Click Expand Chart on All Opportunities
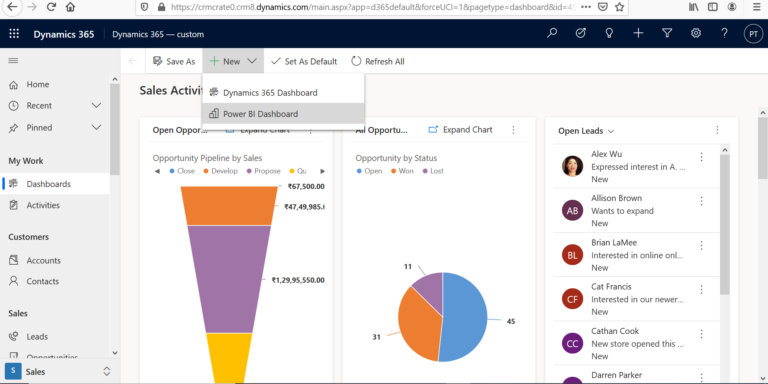 click(x=460, y=130)
